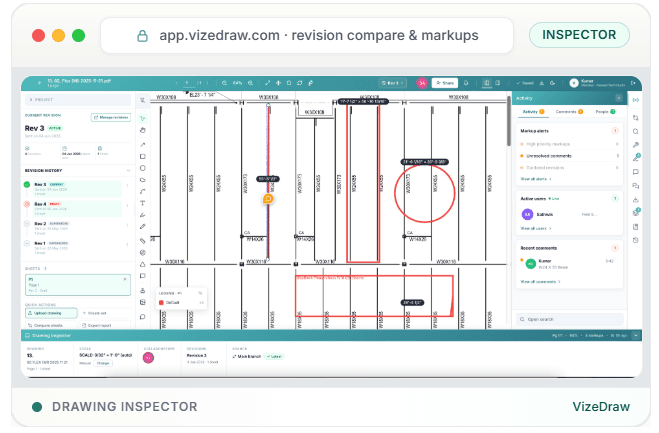The width and height of the screenshot is (659, 433).
Task: Select the cloud markup tool
Action: (142, 180)
